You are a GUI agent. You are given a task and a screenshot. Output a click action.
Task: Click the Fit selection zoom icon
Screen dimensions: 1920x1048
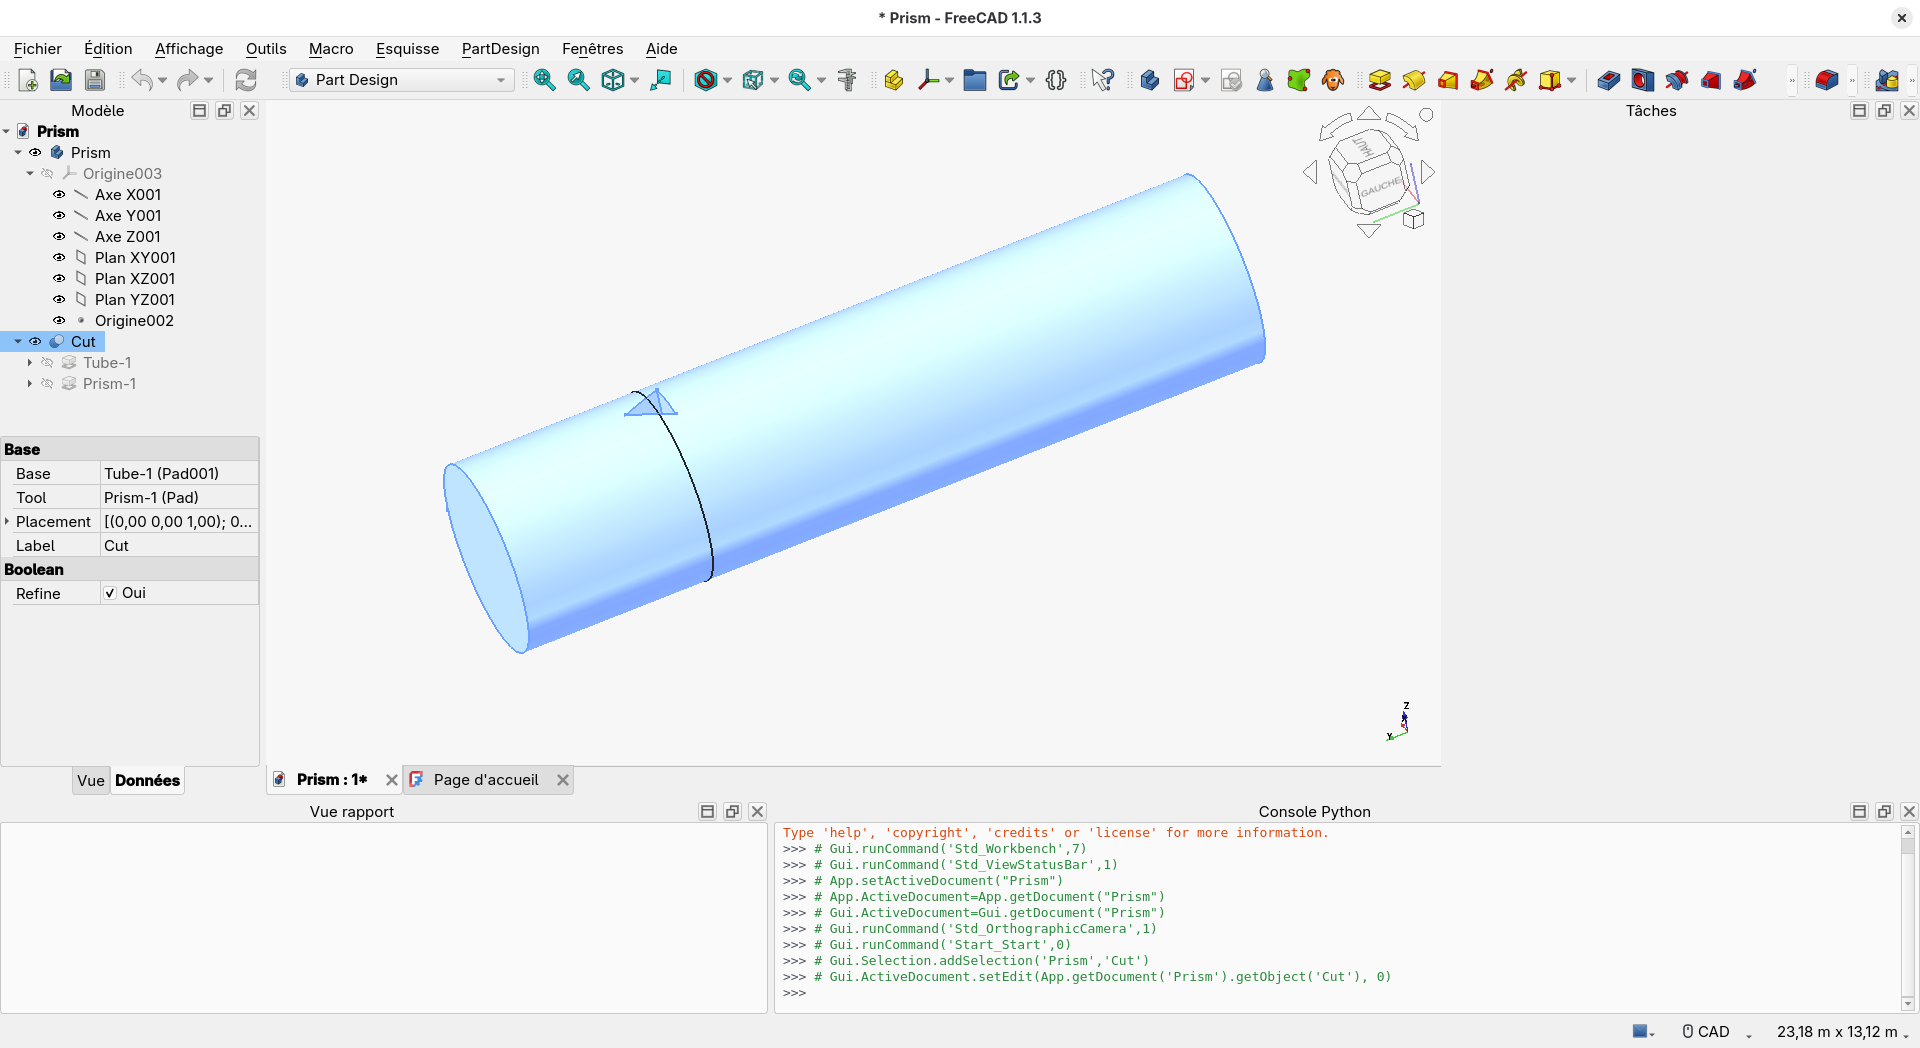[579, 80]
